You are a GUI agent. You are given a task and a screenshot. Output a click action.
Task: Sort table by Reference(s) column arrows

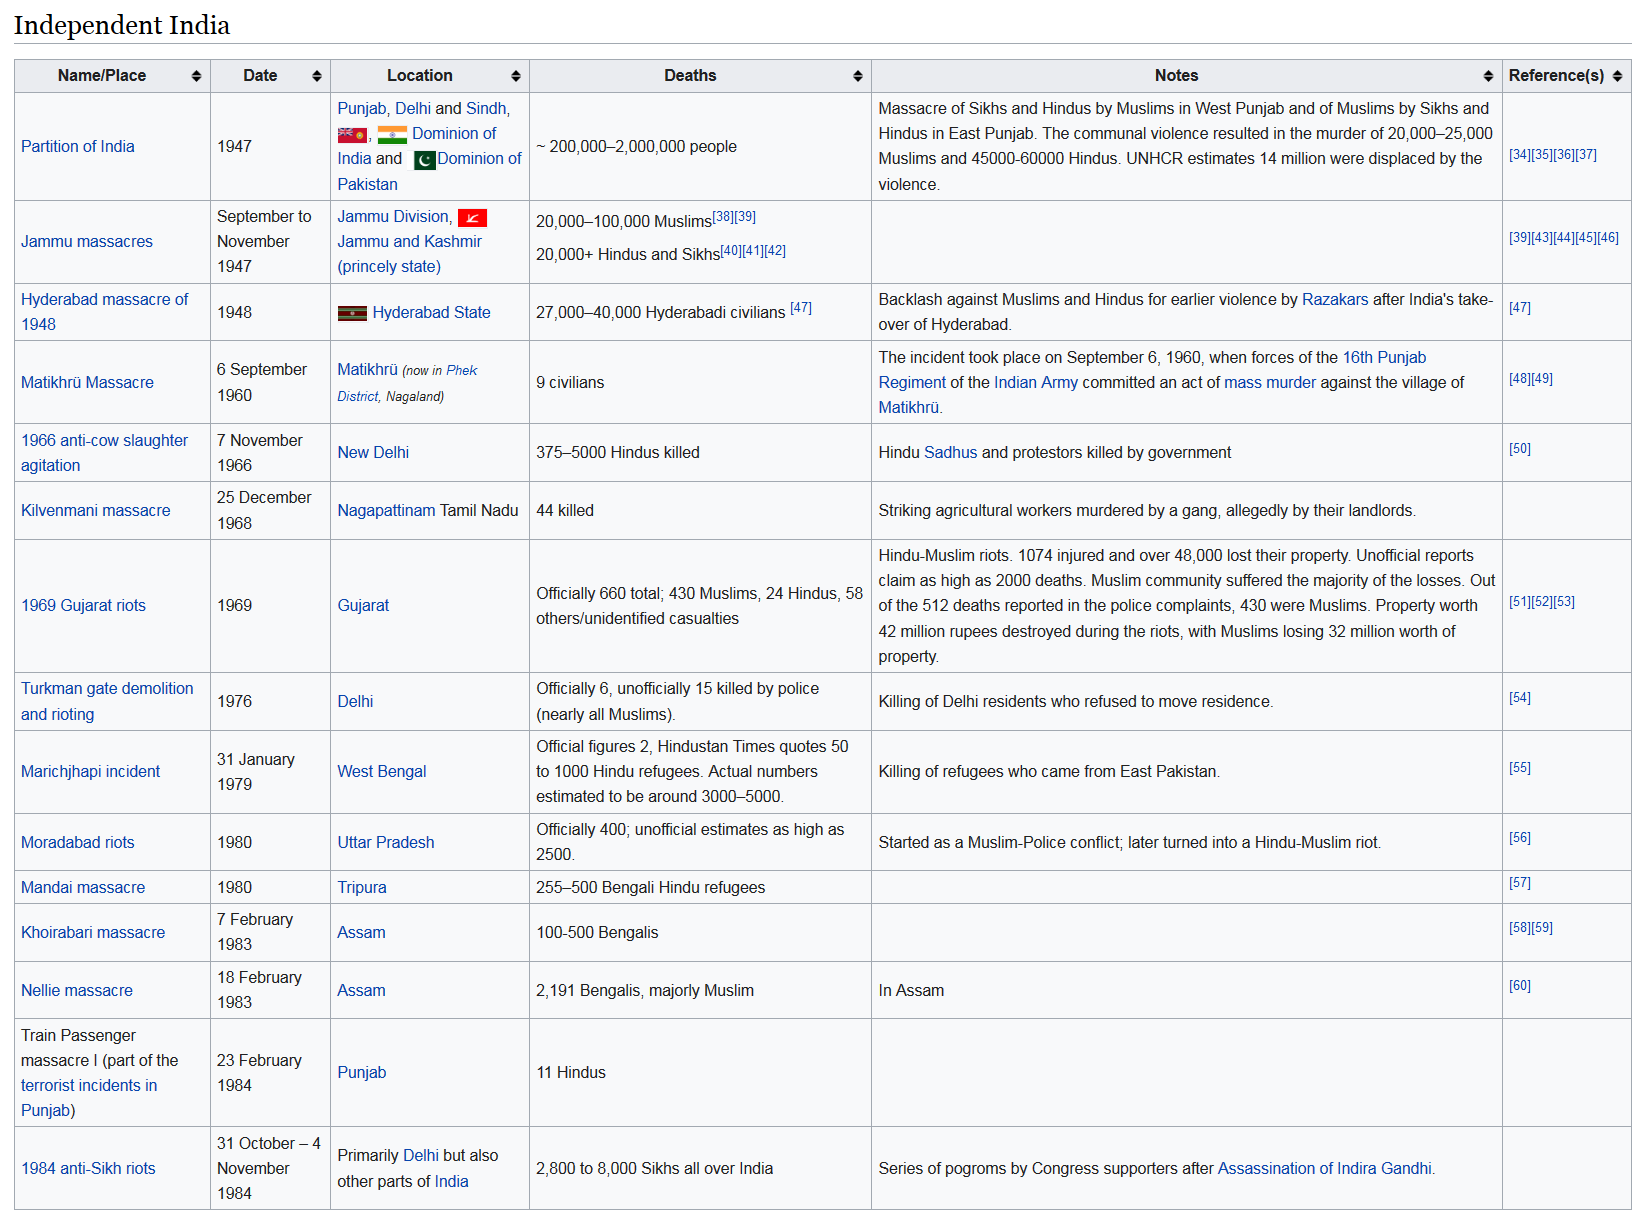point(1617,76)
